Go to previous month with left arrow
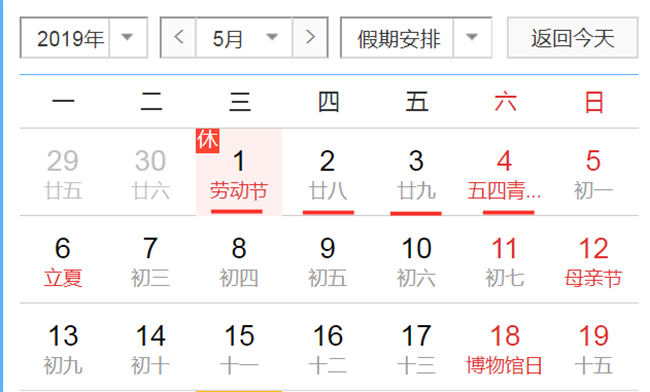The image size is (650, 392). 179,38
